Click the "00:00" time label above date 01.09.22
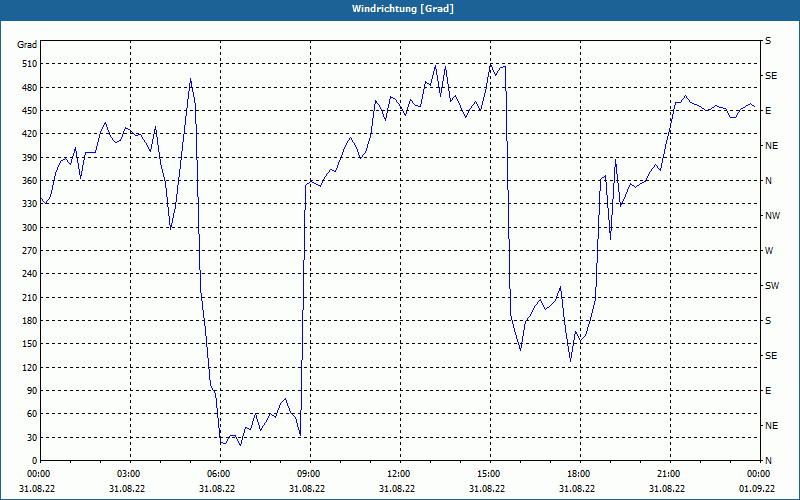 pos(757,474)
